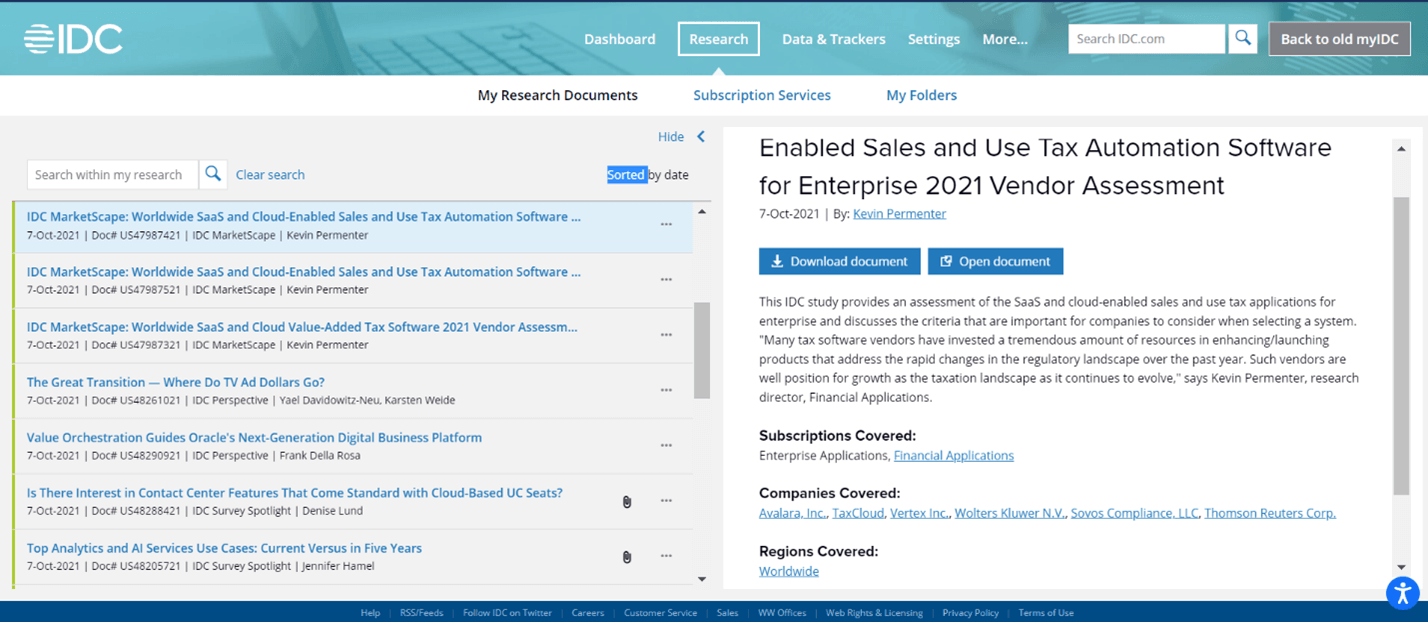Screen dimensions: 1428x622
Task: Open more options for Top Analytics and AI row
Action: [666, 556]
